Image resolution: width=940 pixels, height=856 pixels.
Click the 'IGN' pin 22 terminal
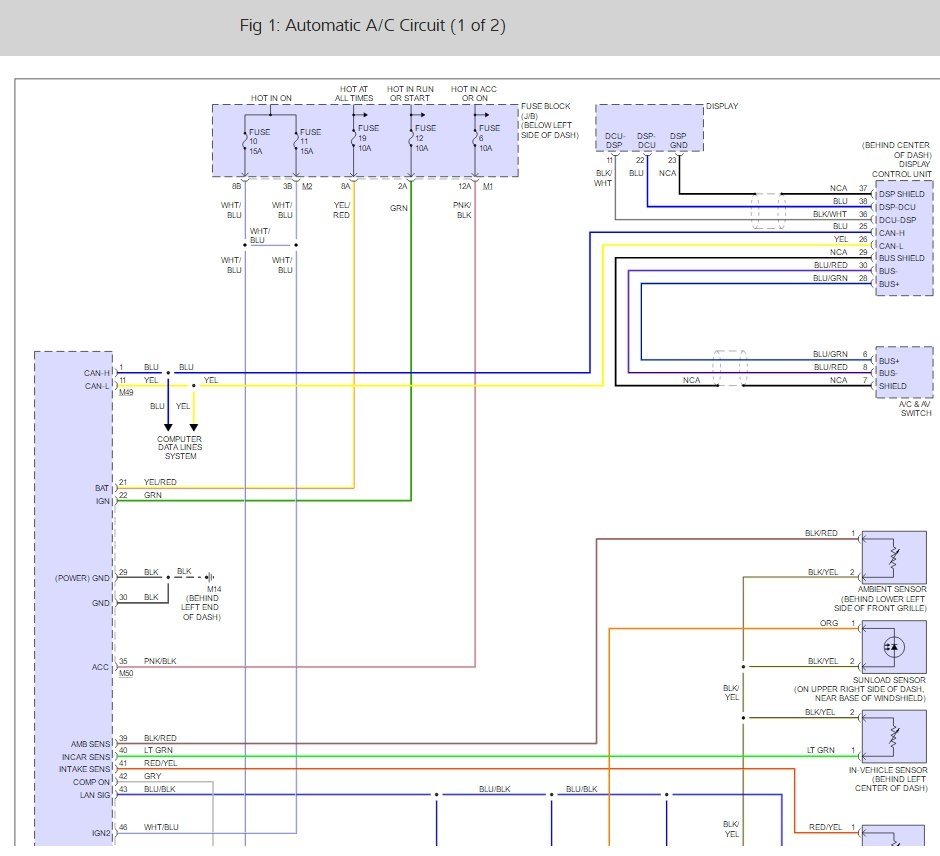[x=103, y=501]
